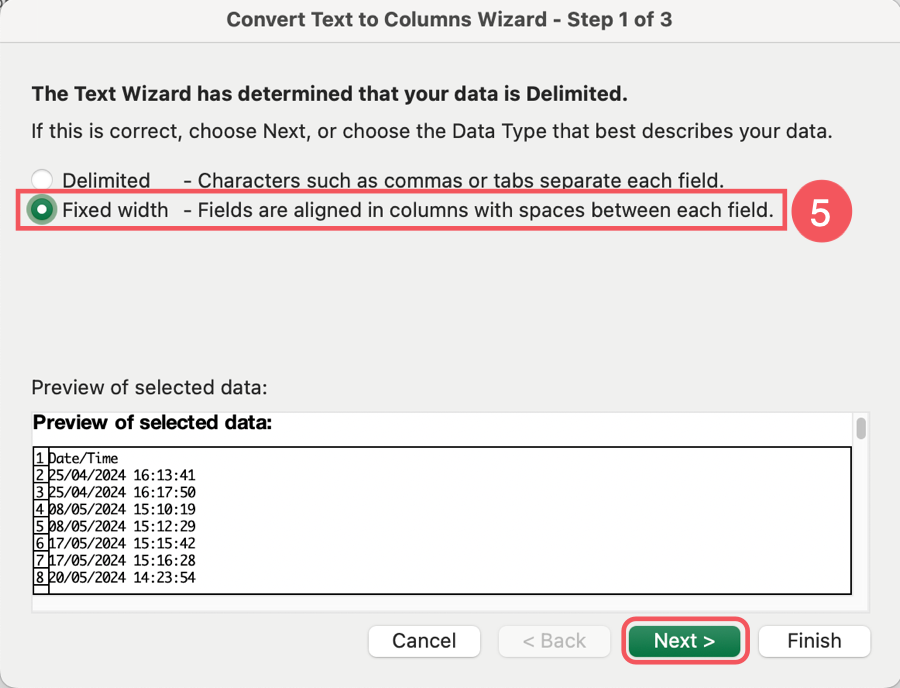900x688 pixels.
Task: Click preview row 25/04/2024 16:13:41
Action: 122,475
